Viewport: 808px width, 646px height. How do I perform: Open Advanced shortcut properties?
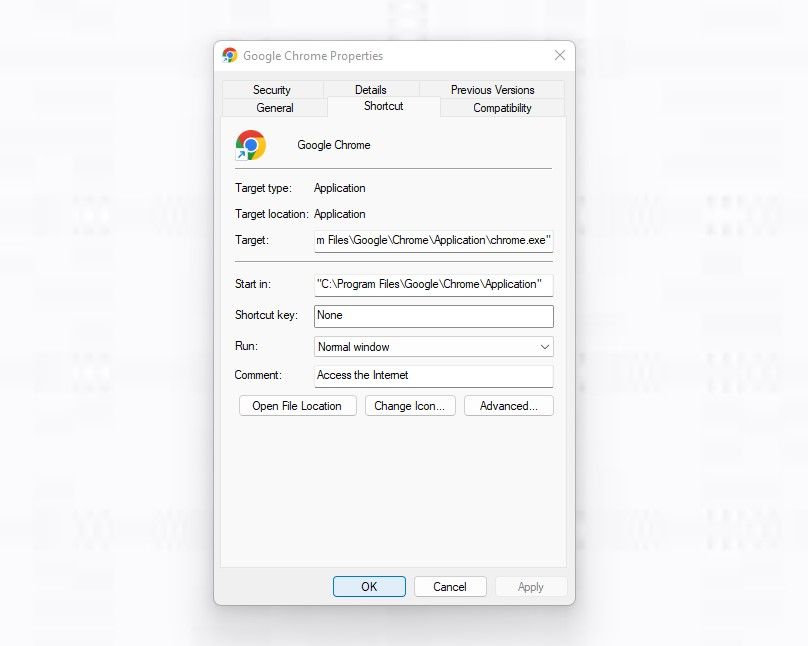pyautogui.click(x=508, y=406)
